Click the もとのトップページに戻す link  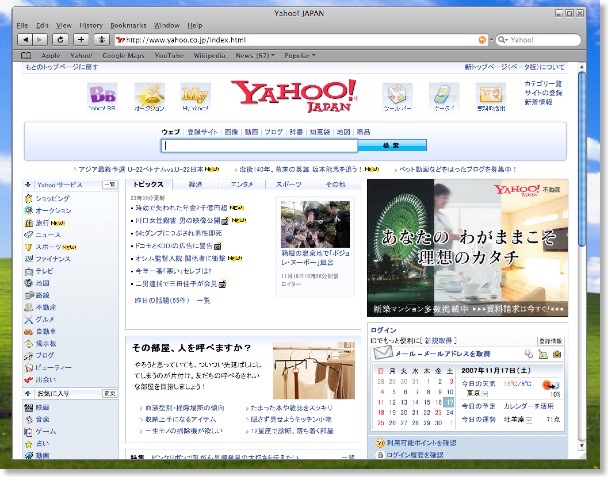(x=62, y=67)
